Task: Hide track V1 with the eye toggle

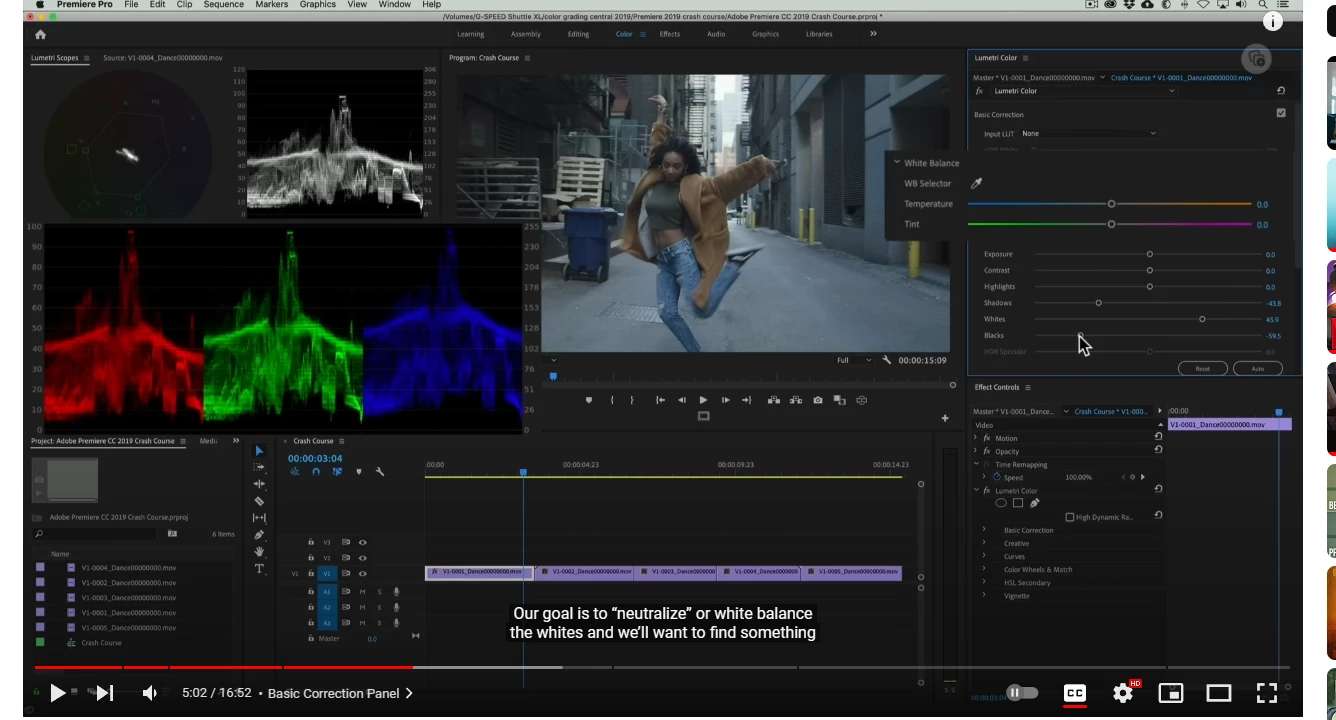Action: (x=362, y=574)
